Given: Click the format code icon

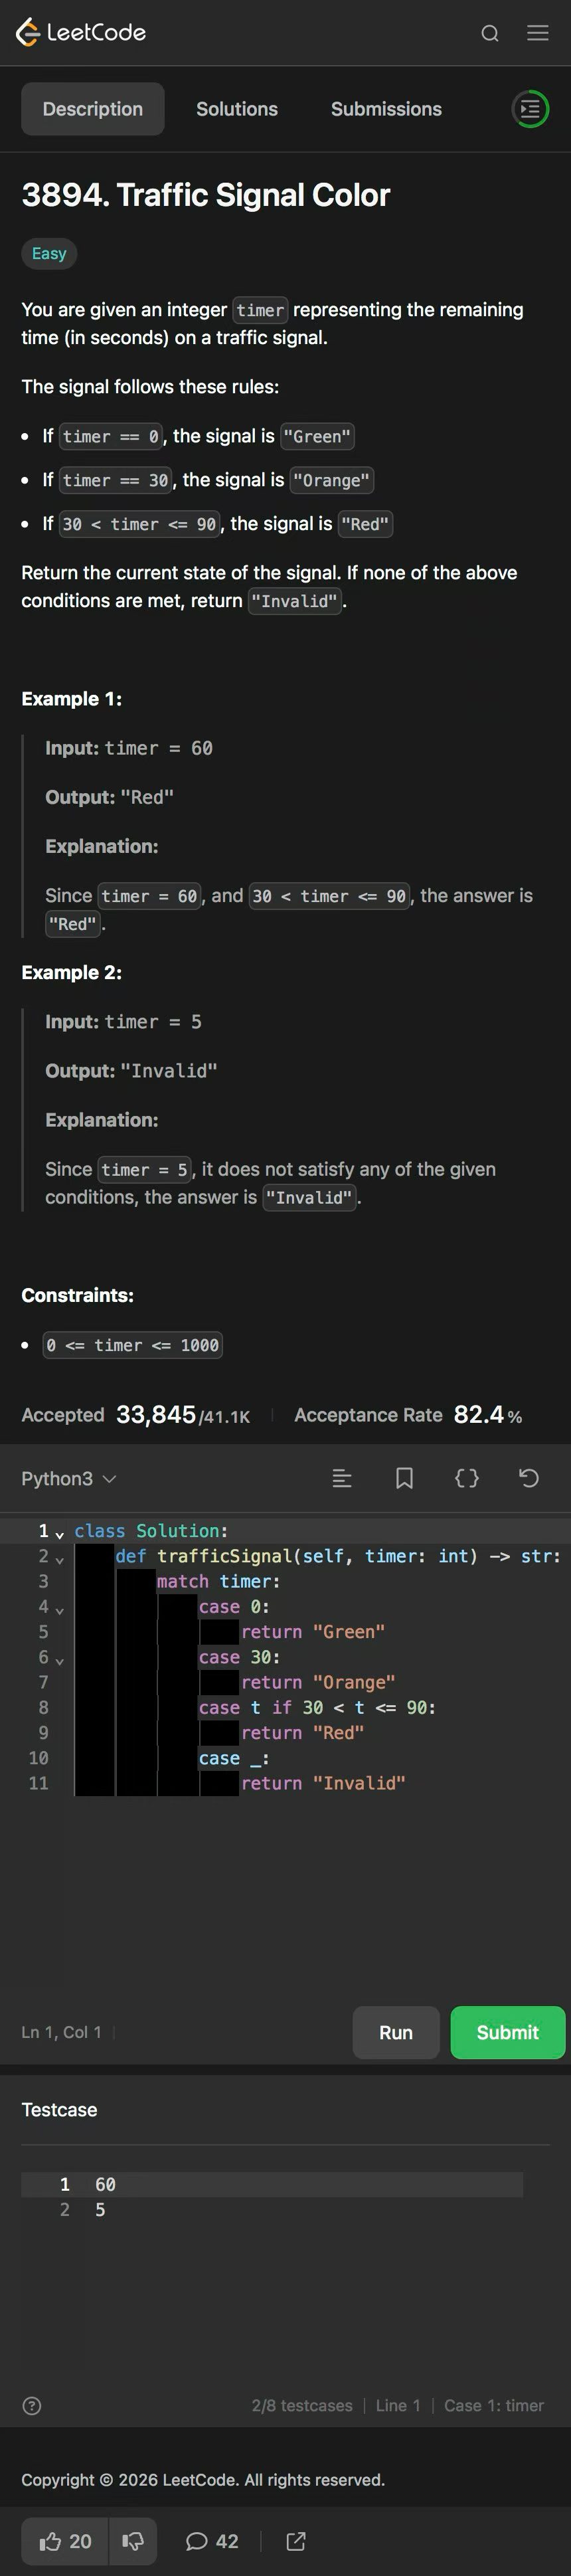Looking at the screenshot, I should click(342, 1478).
